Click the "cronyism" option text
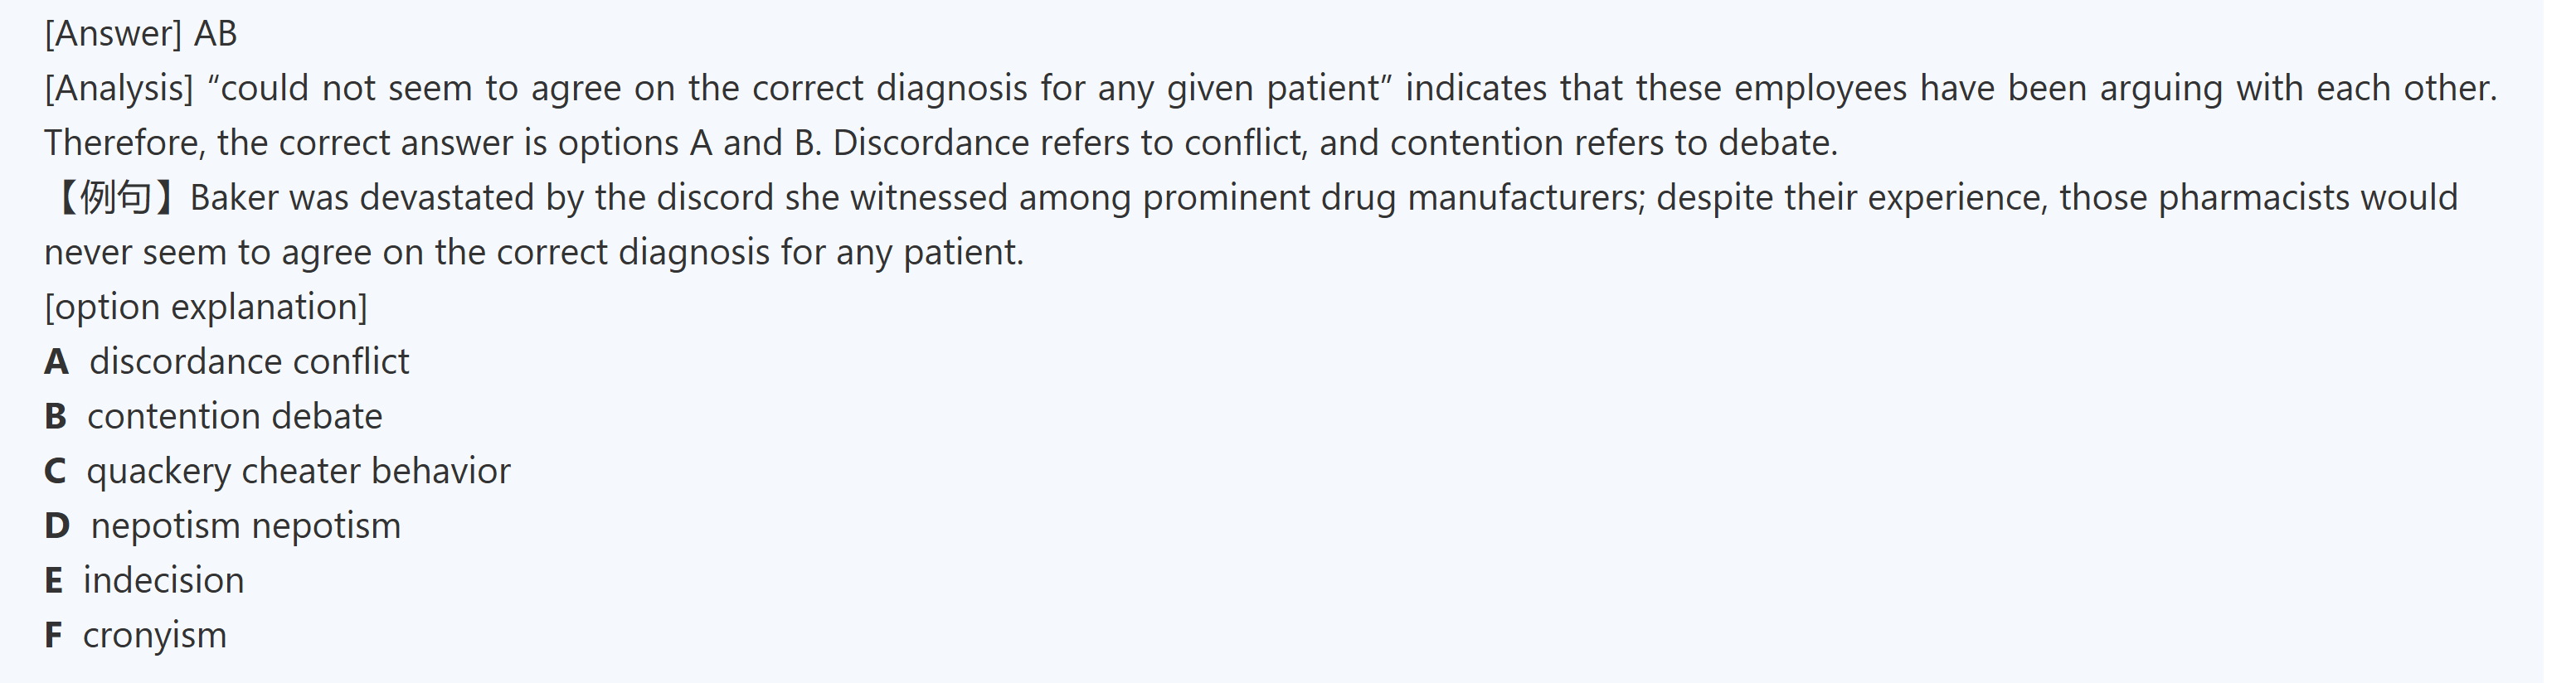The width and height of the screenshot is (2576, 683). tap(155, 635)
